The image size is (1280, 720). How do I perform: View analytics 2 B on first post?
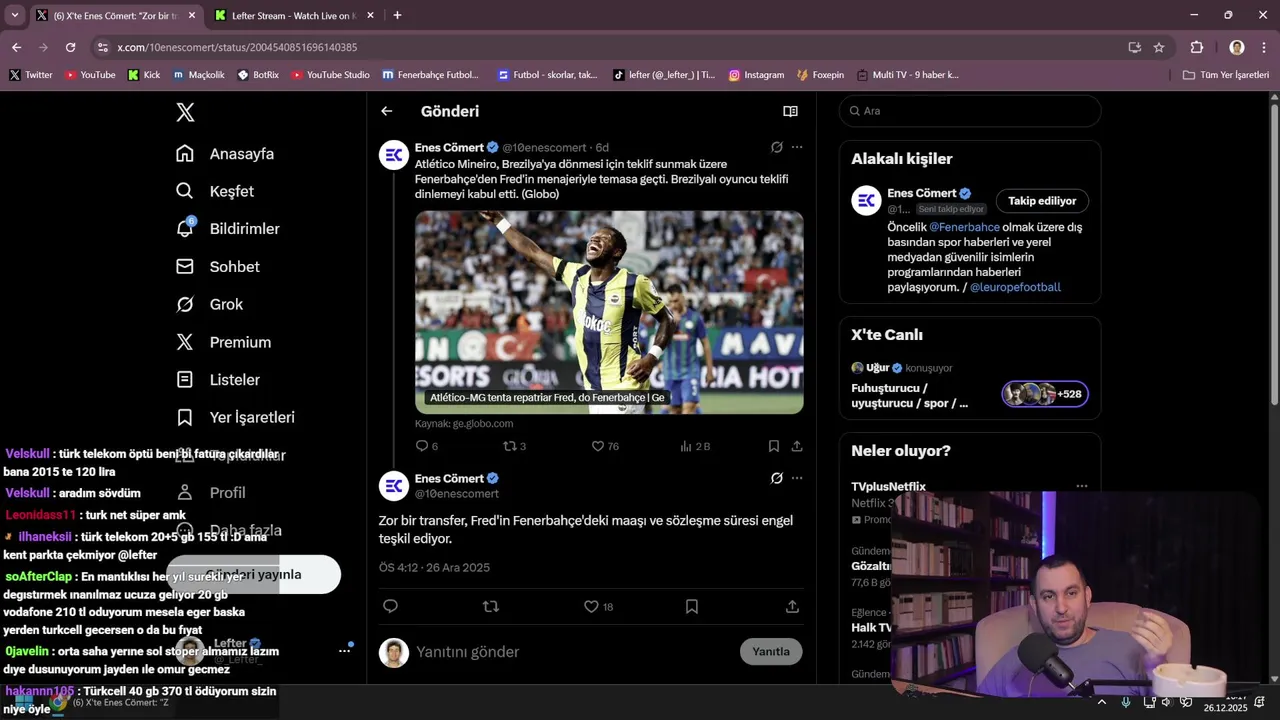tap(695, 446)
